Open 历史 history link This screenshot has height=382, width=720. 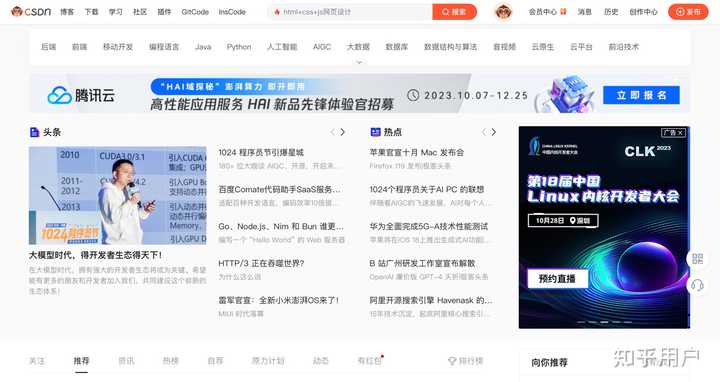coord(611,12)
